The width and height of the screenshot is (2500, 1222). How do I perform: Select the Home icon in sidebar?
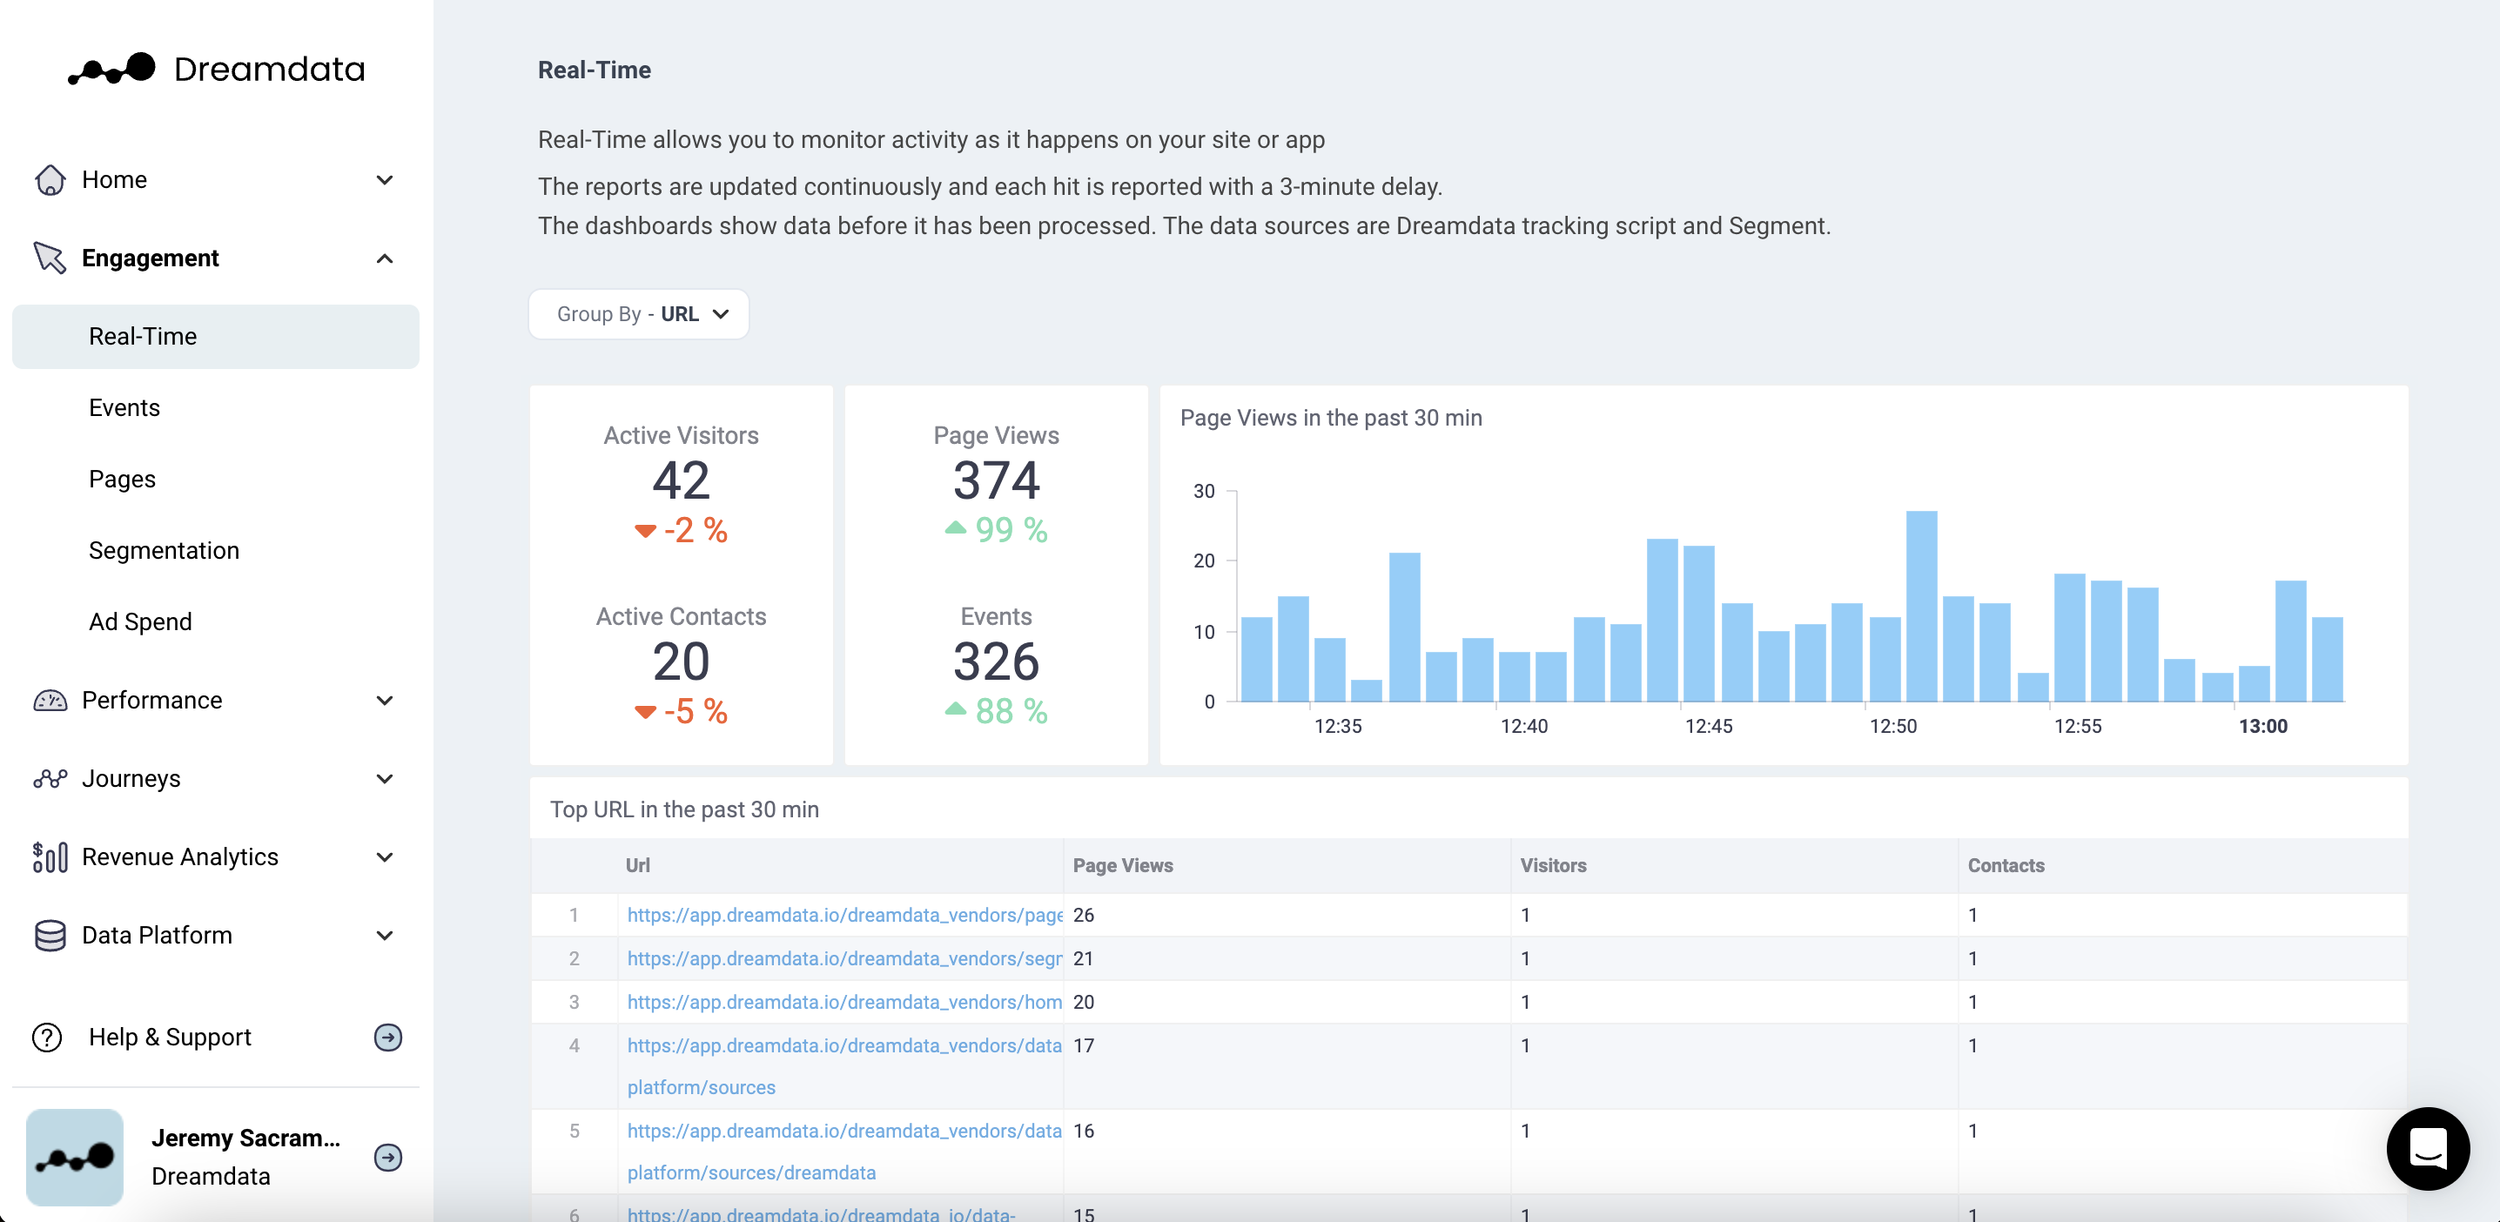coord(48,179)
